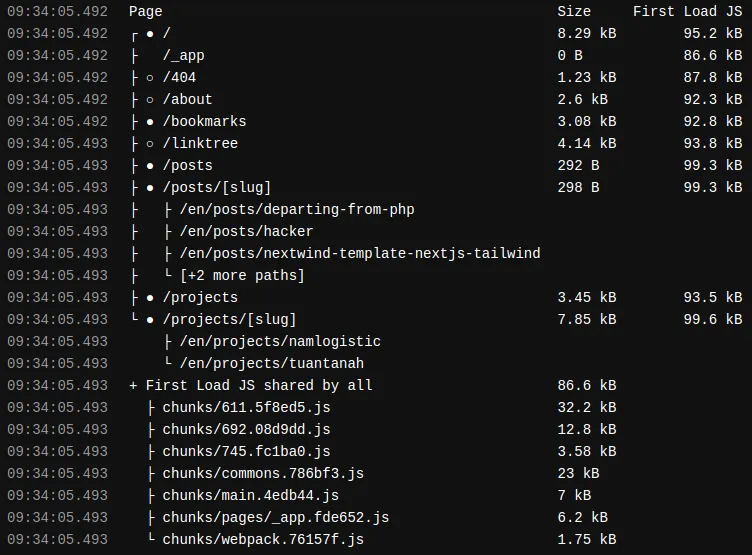Image resolution: width=752 pixels, height=555 pixels.
Task: Click the chunks/webpack.76157f.js entry
Action: point(263,539)
